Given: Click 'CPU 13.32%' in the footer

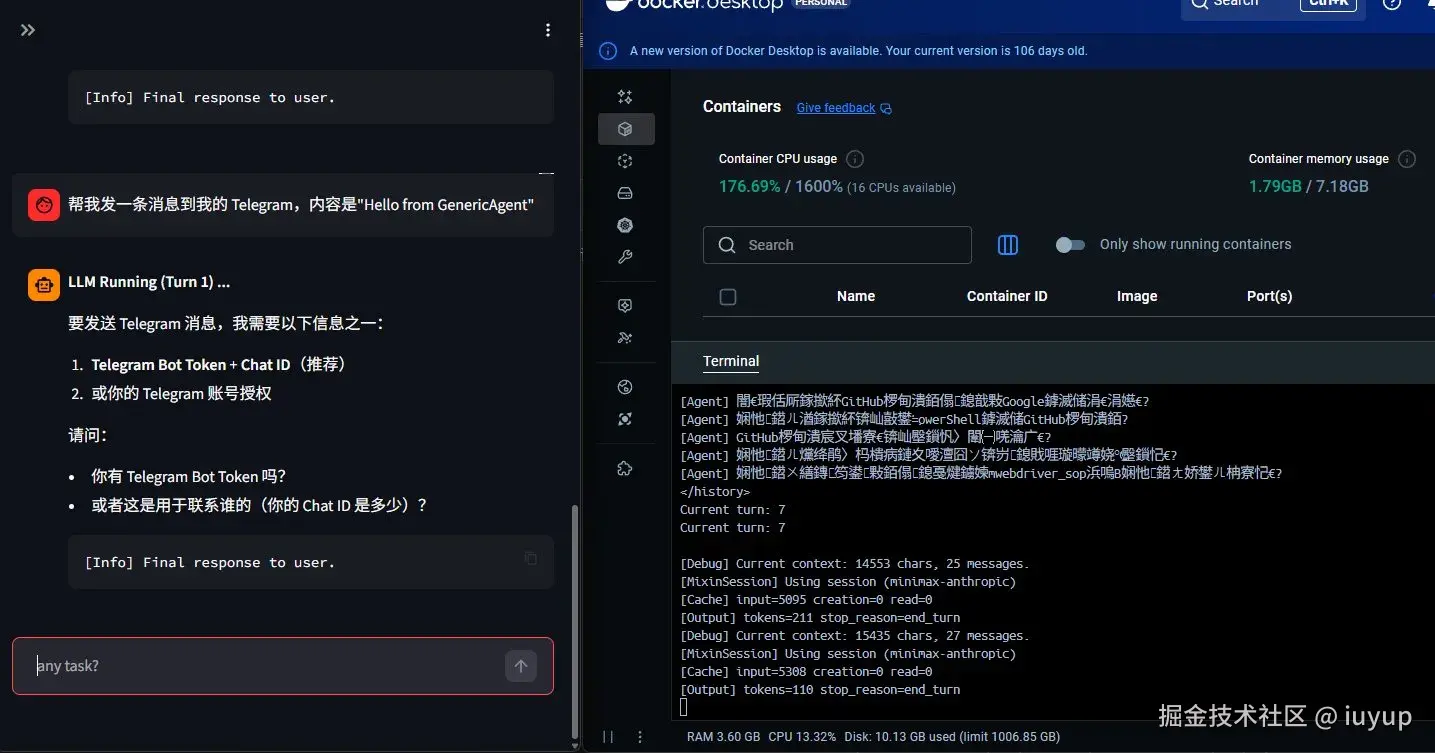Looking at the screenshot, I should click(x=802, y=737).
